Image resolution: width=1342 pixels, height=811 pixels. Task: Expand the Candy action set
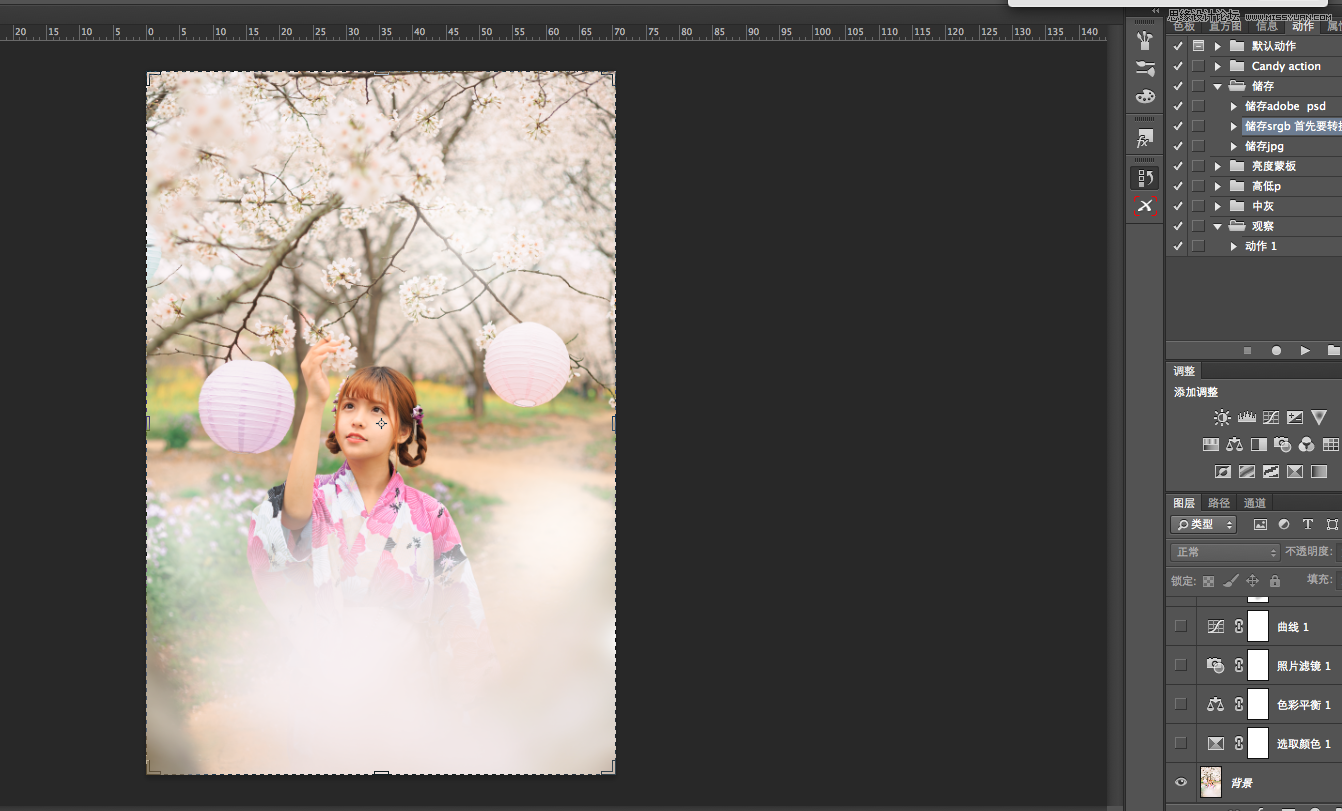coord(1218,66)
